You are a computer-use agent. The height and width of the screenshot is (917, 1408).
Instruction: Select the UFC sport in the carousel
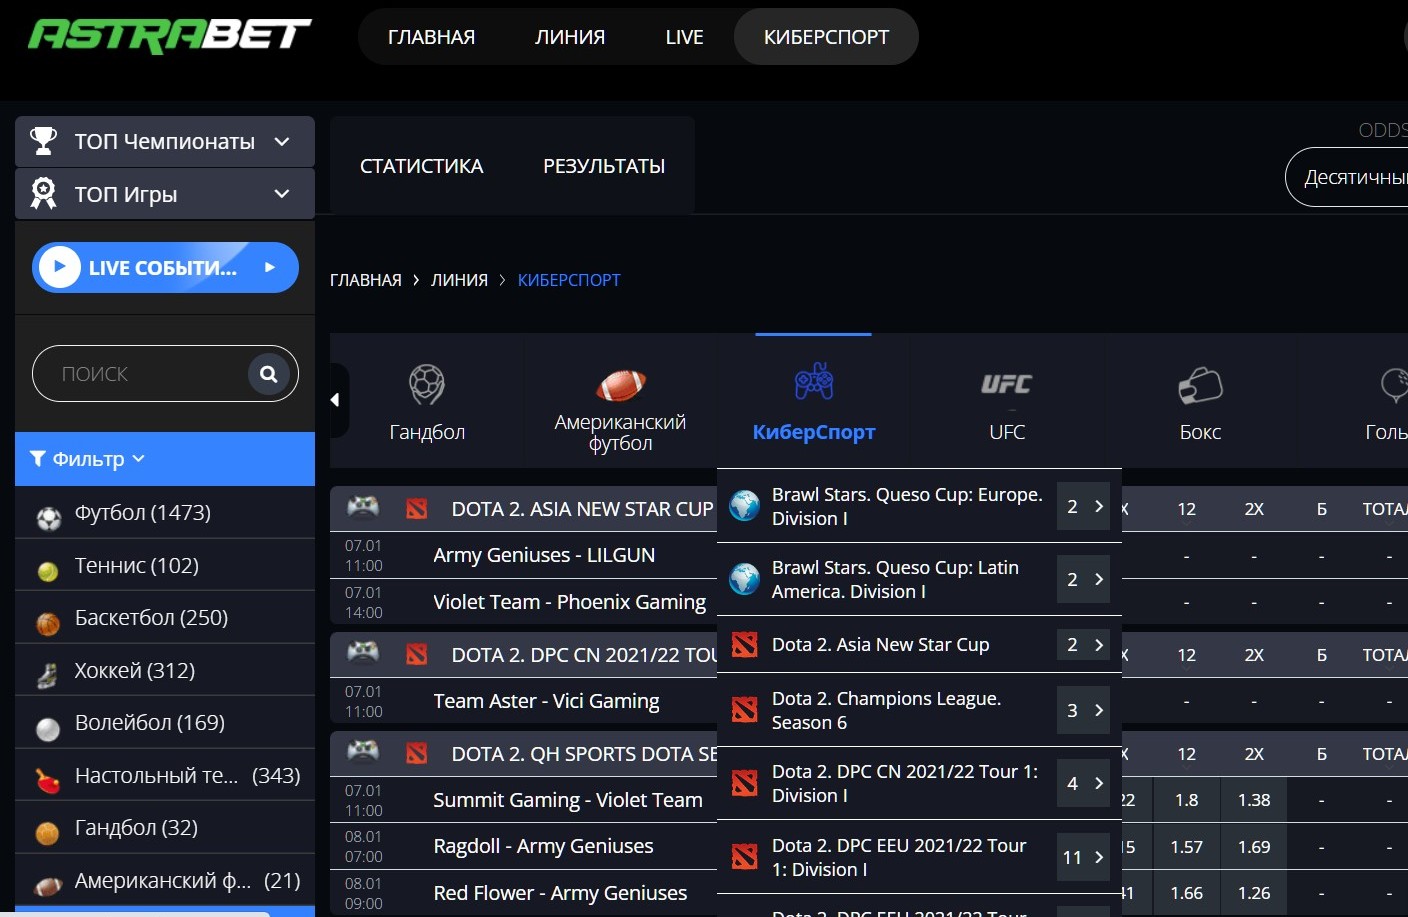point(1007,402)
